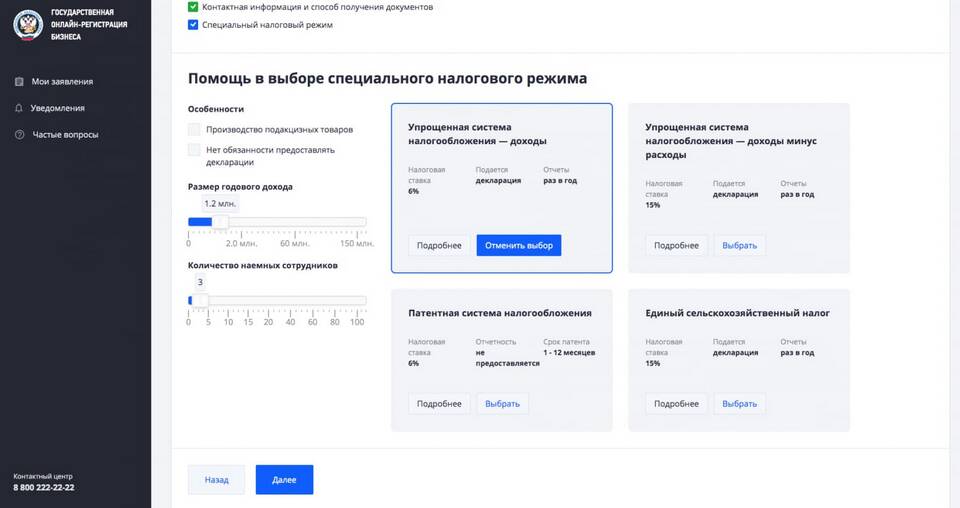Screen dimensions: 960x508
Task: Click the government emblem logo icon
Action: click(27, 24)
